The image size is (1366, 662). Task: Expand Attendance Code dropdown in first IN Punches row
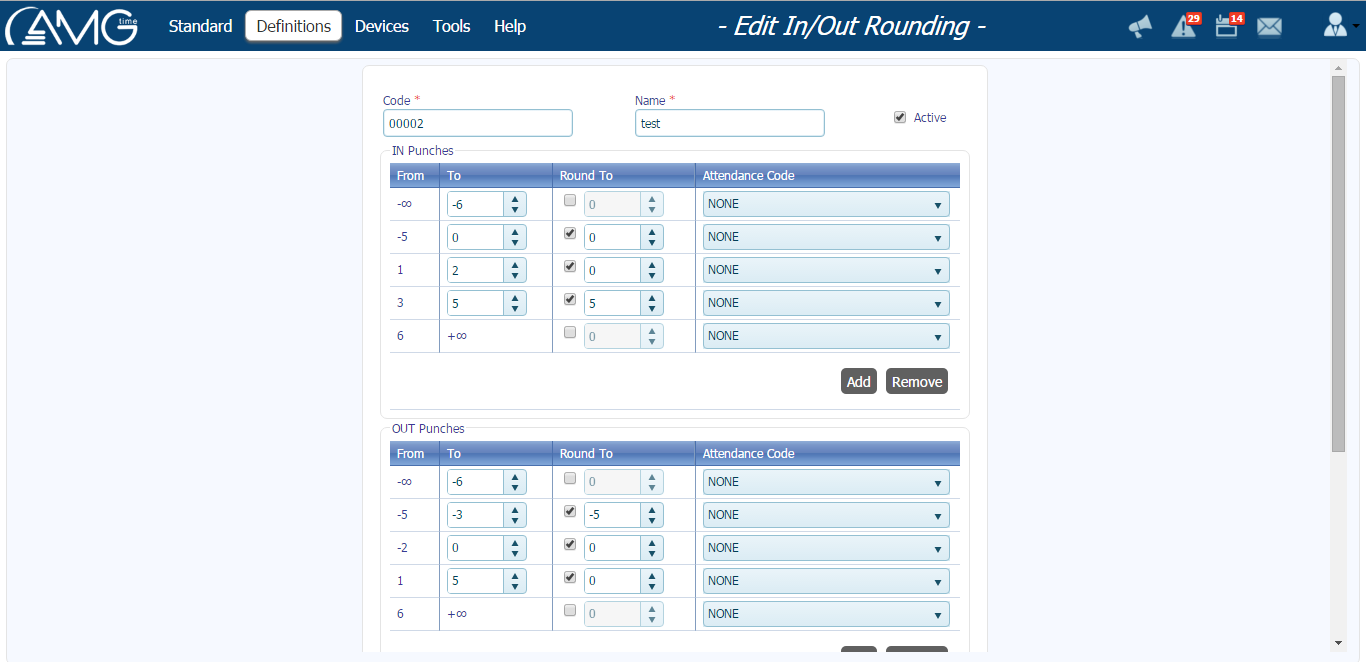(826, 204)
